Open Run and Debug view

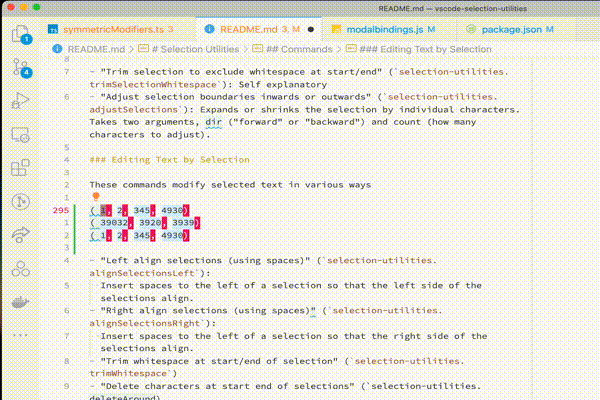click(x=21, y=101)
